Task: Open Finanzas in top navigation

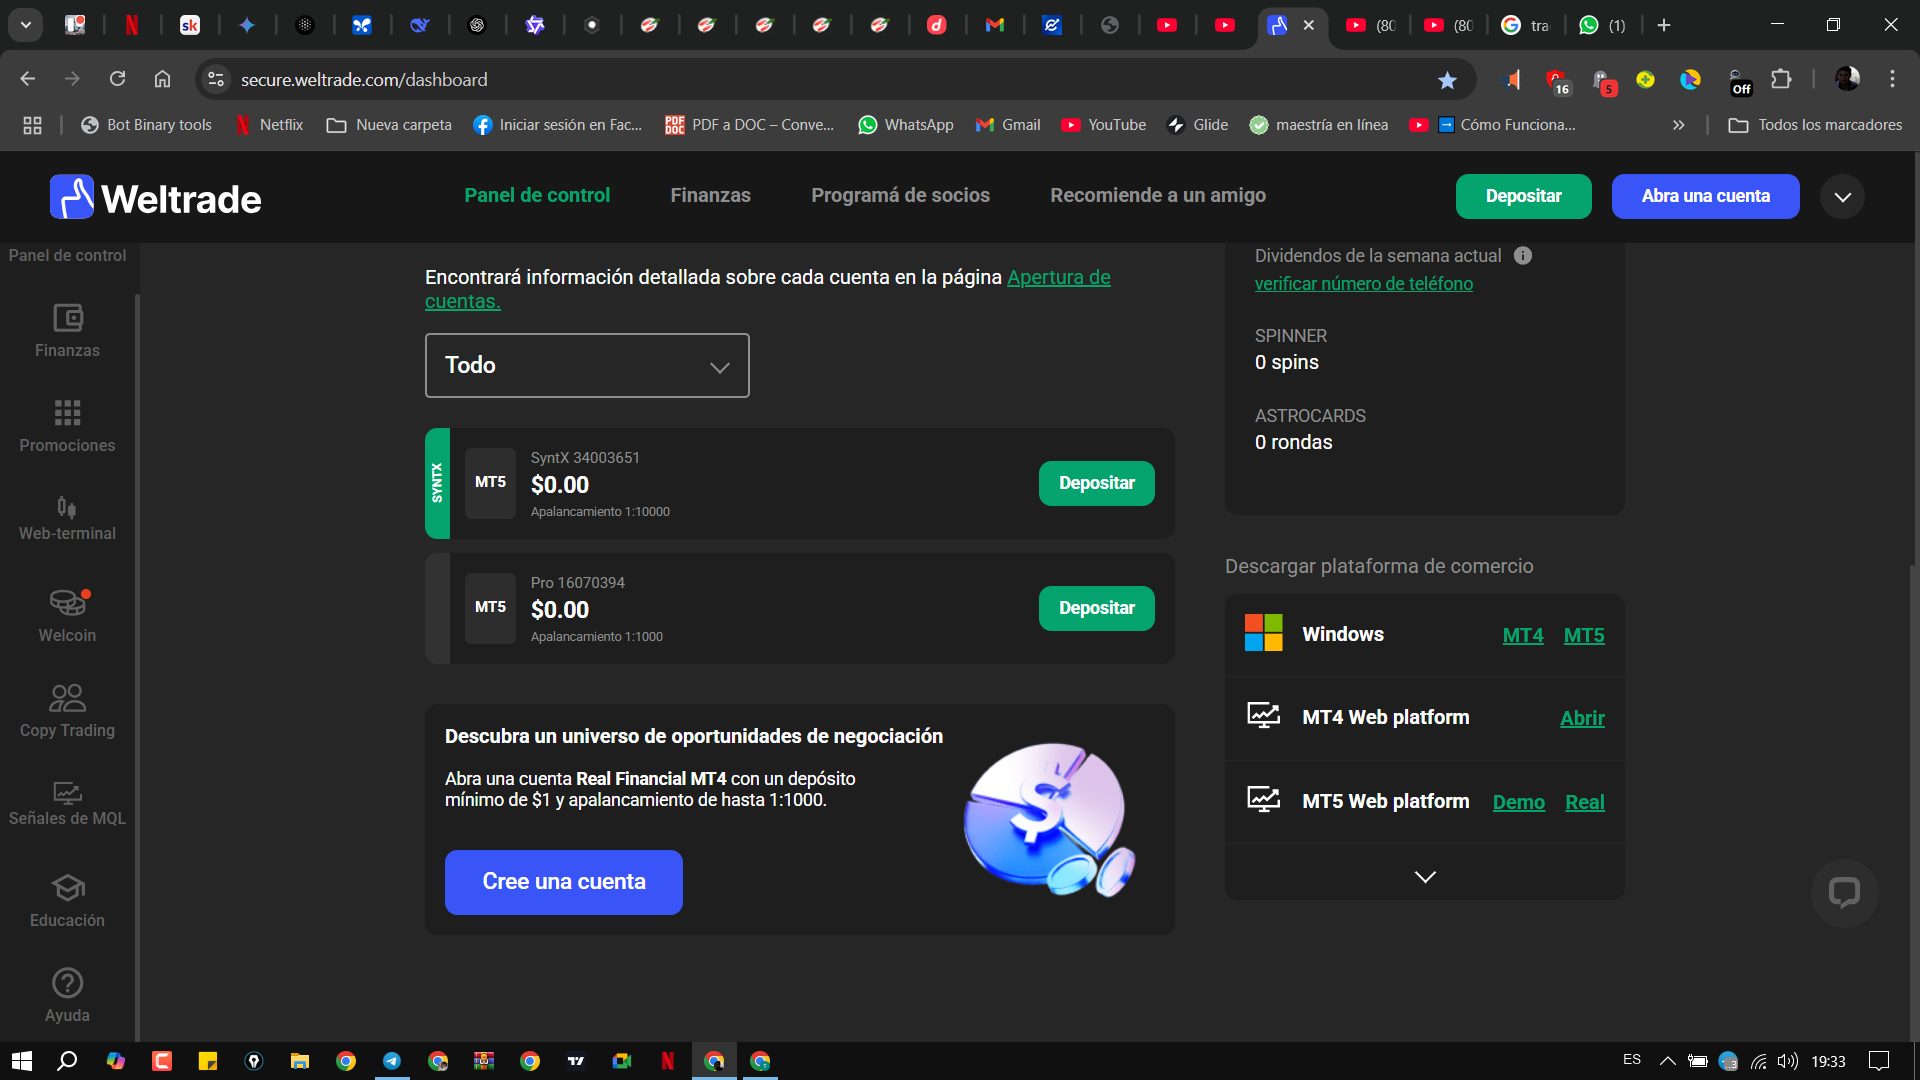Action: pyautogui.click(x=710, y=195)
